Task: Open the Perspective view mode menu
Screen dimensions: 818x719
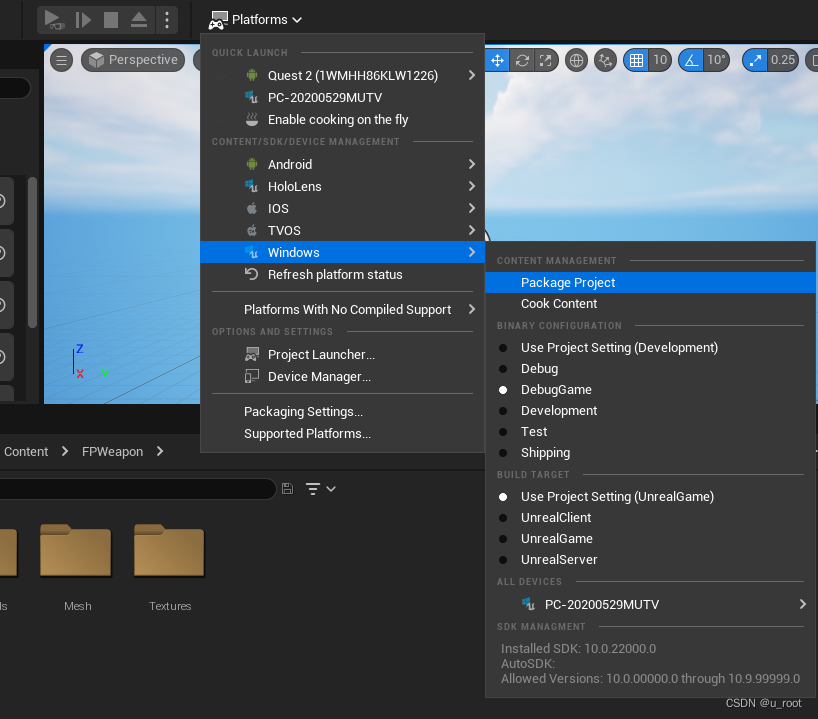Action: tap(133, 60)
